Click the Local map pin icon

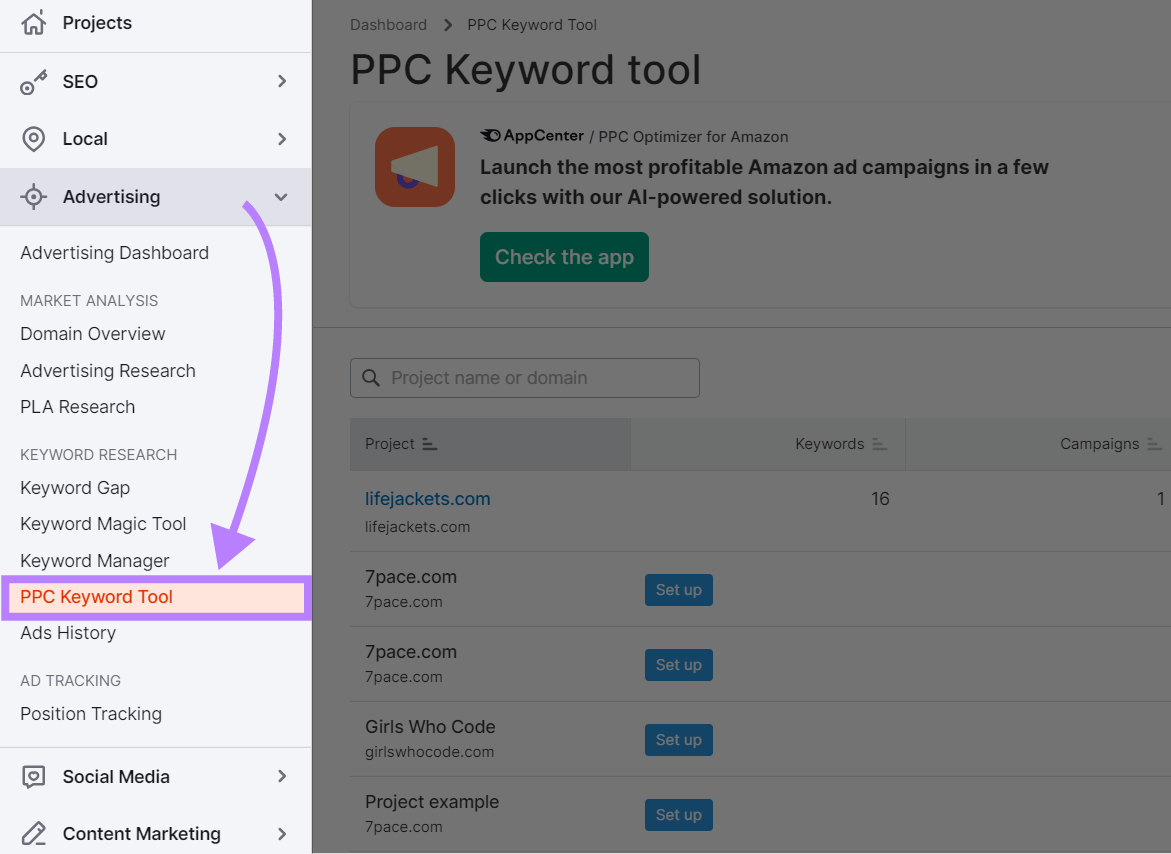pos(33,139)
